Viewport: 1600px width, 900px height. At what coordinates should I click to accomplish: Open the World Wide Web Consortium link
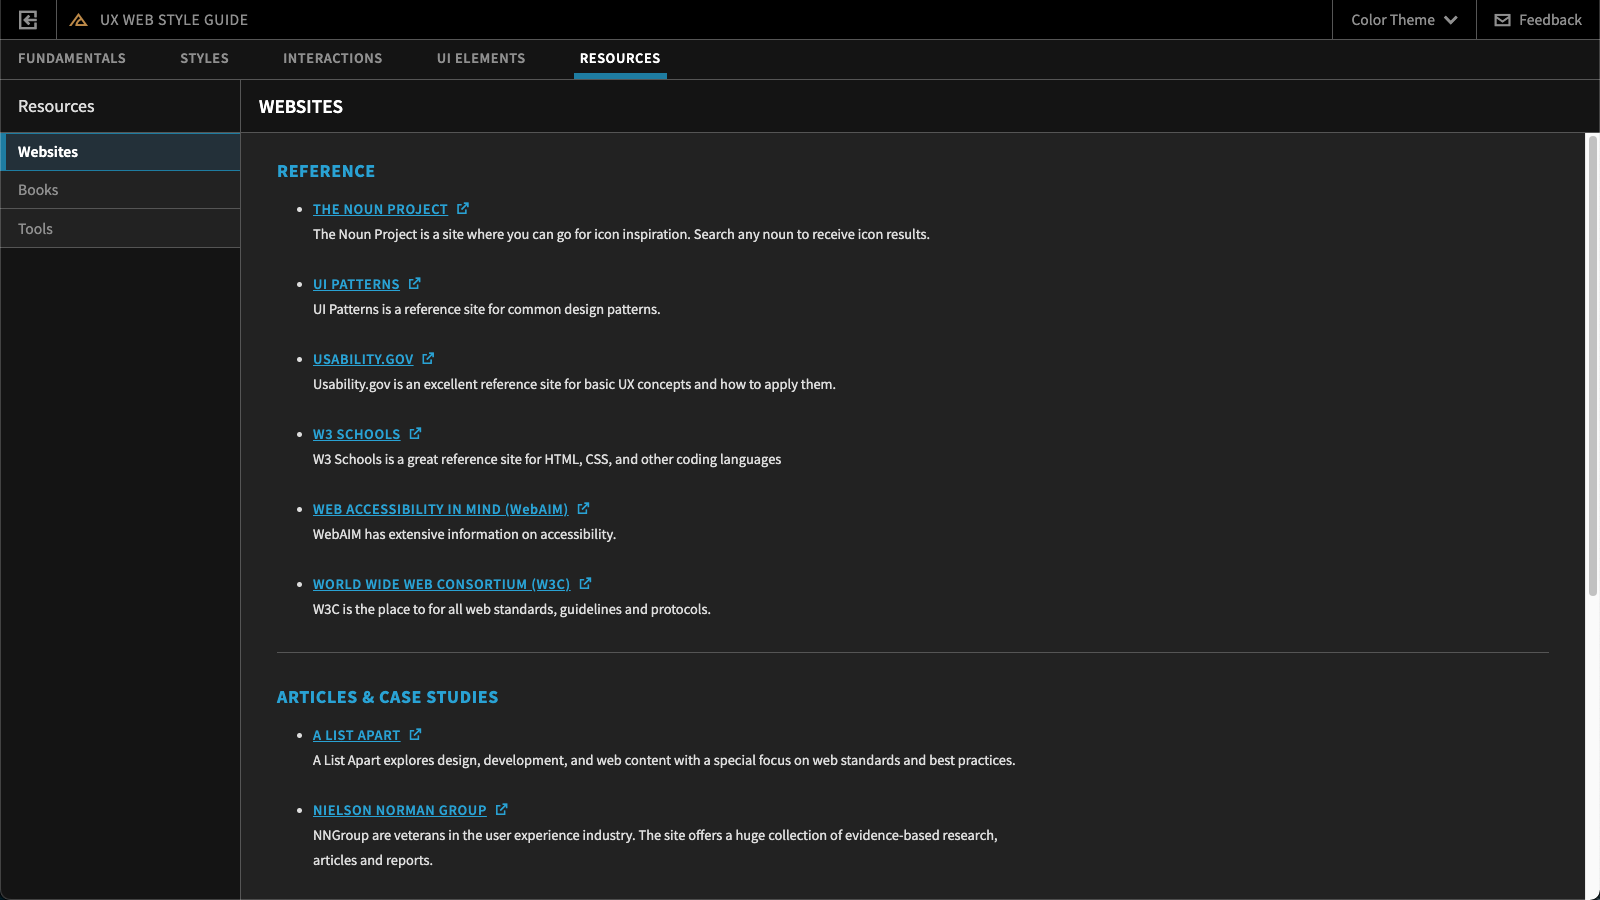(441, 585)
